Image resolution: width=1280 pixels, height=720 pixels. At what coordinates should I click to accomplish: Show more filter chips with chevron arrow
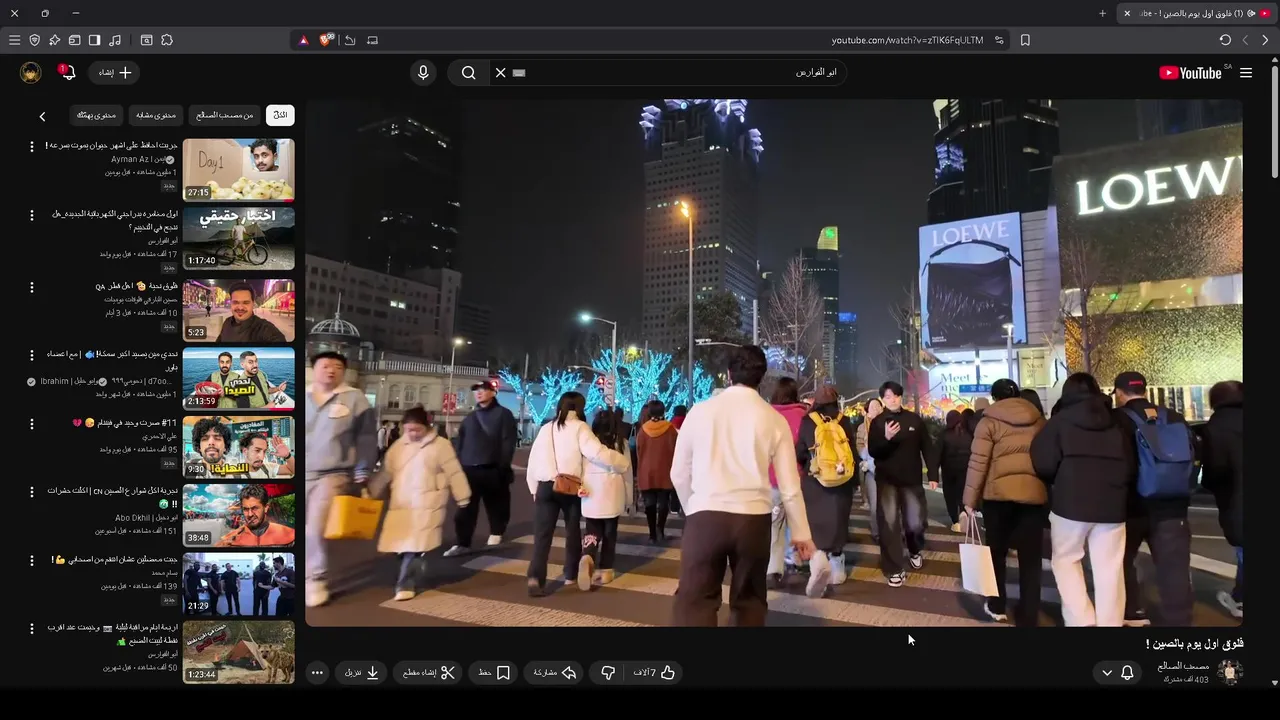(42, 116)
